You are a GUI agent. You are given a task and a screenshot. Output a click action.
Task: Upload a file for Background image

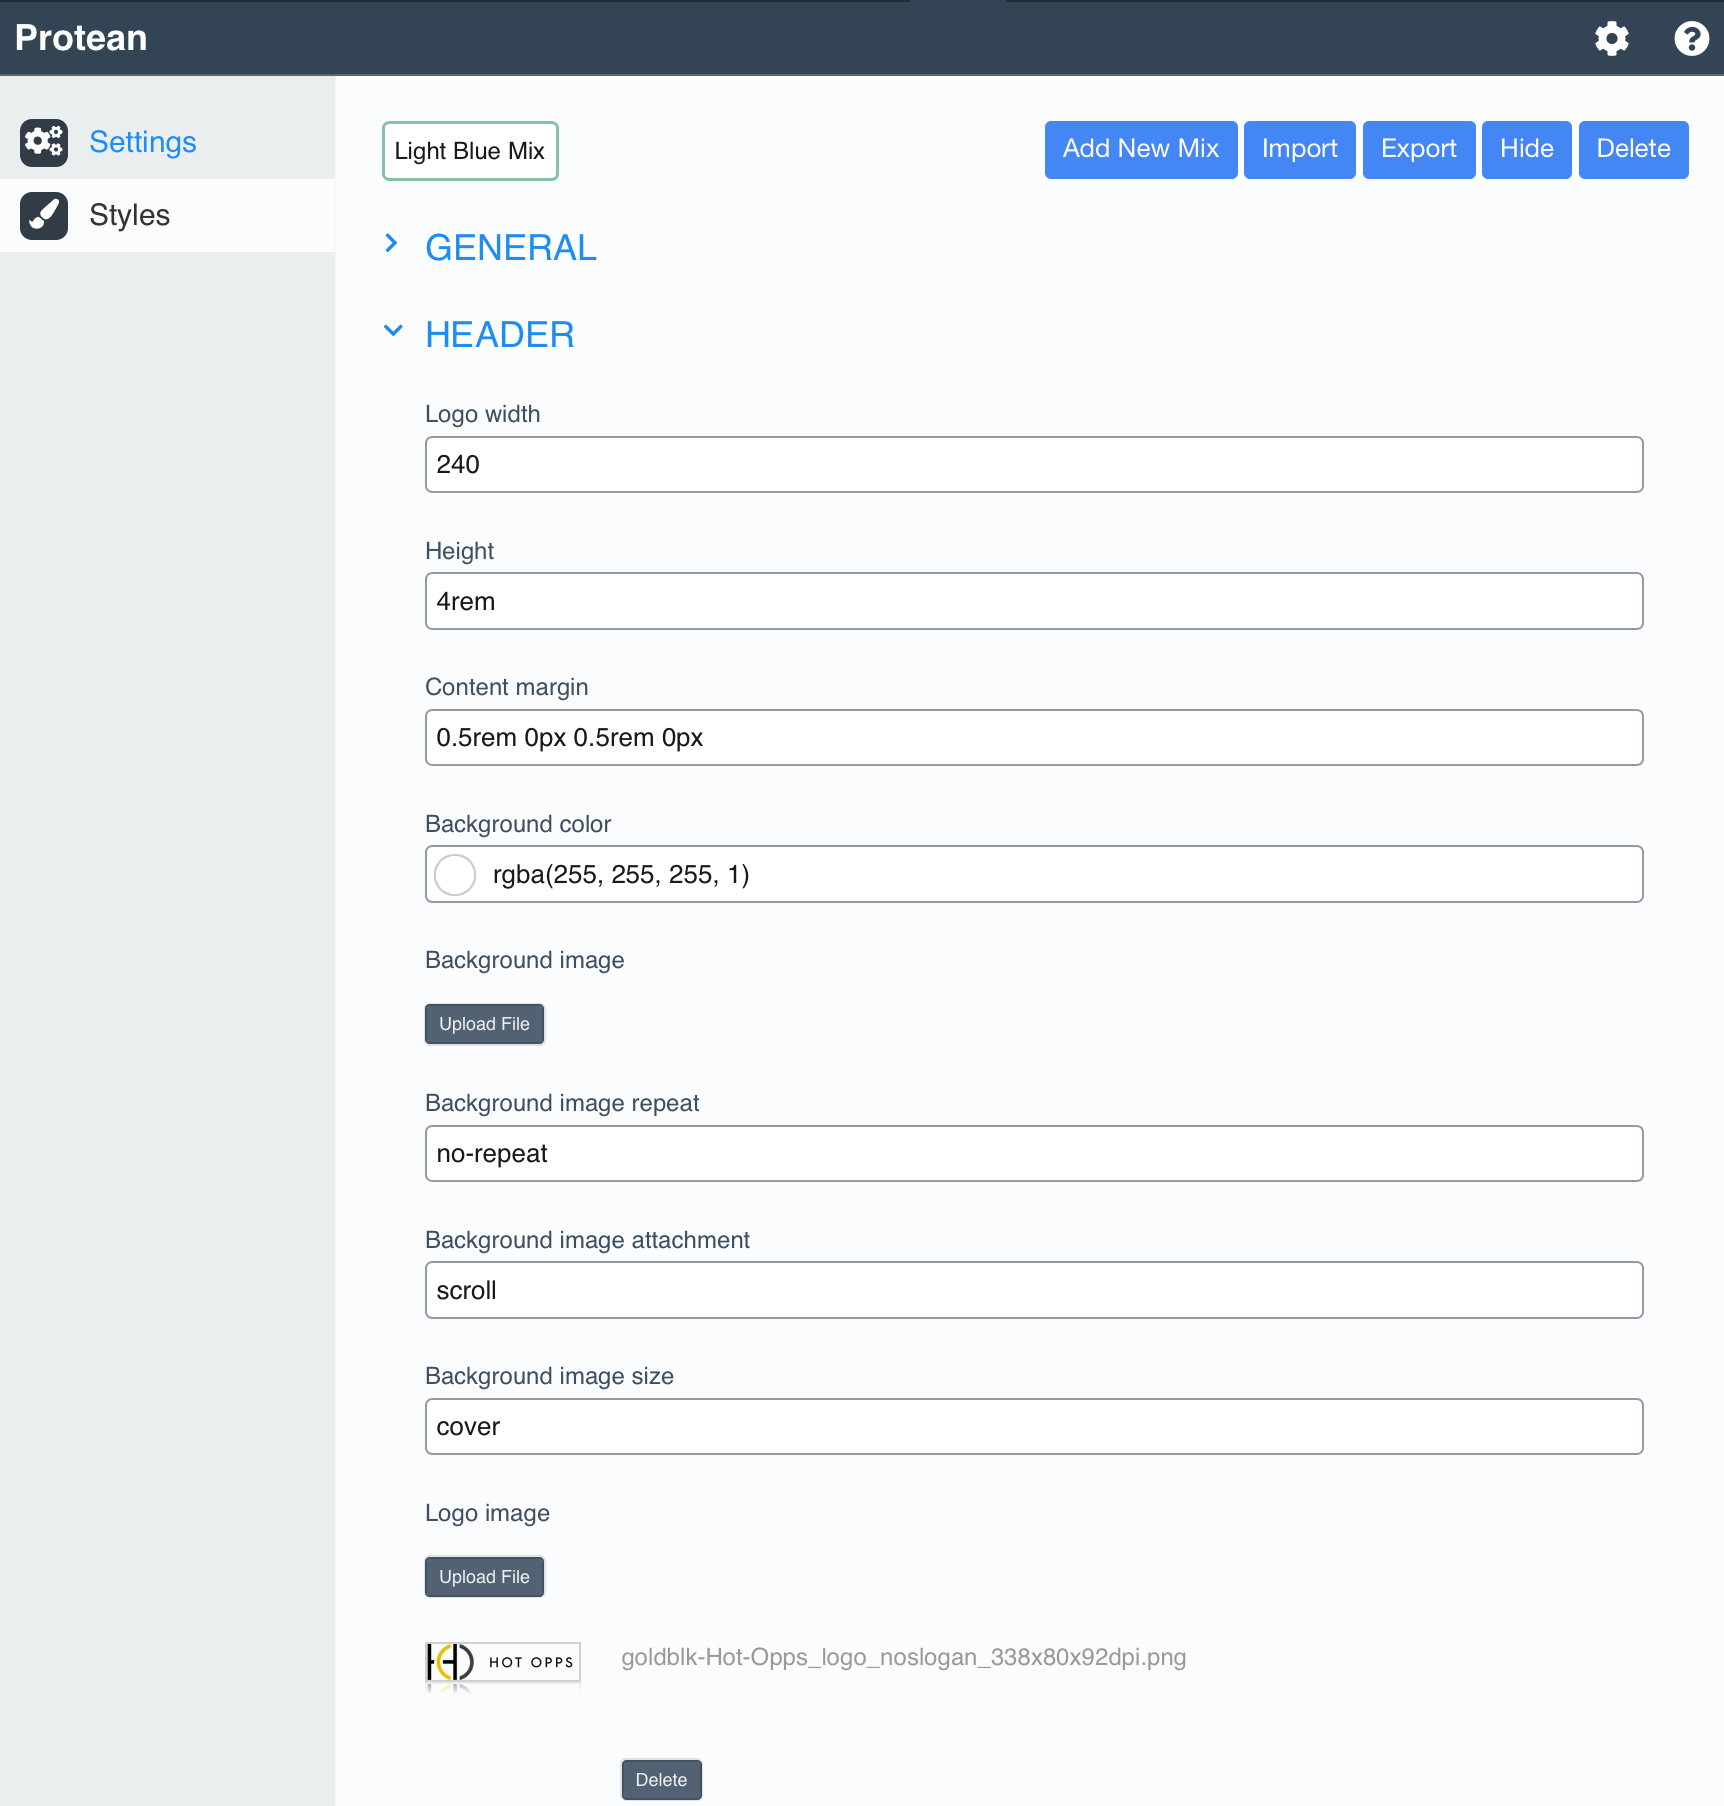(484, 1024)
